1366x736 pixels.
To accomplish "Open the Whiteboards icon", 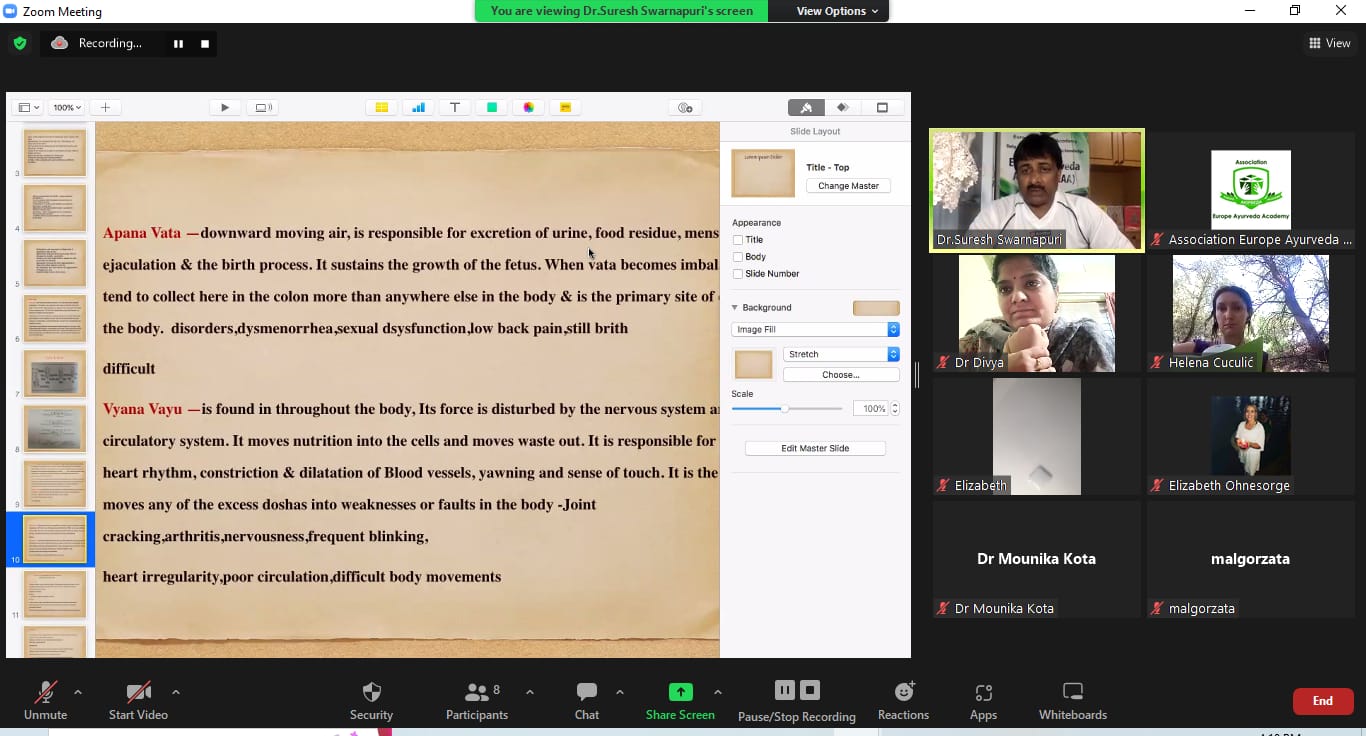I will (x=1072, y=692).
